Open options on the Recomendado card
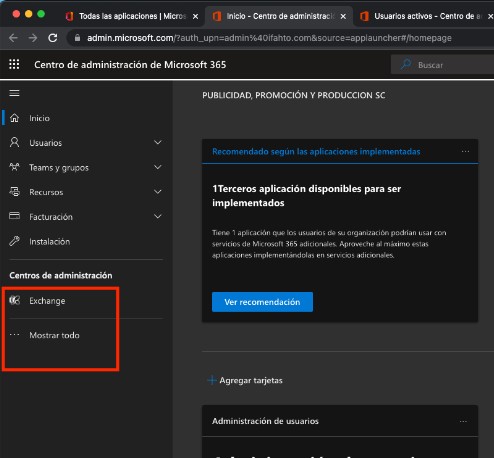Image resolution: width=494 pixels, height=458 pixels. pyautogui.click(x=465, y=151)
